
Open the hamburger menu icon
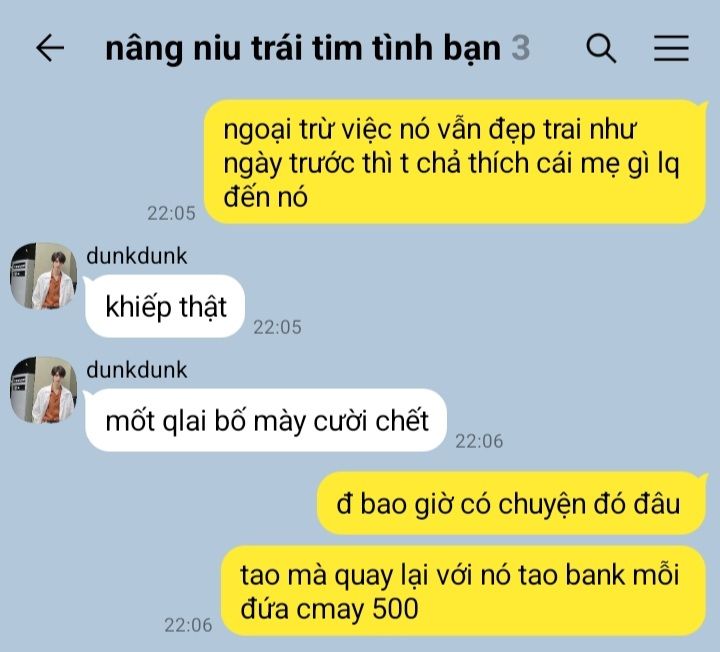click(x=671, y=48)
